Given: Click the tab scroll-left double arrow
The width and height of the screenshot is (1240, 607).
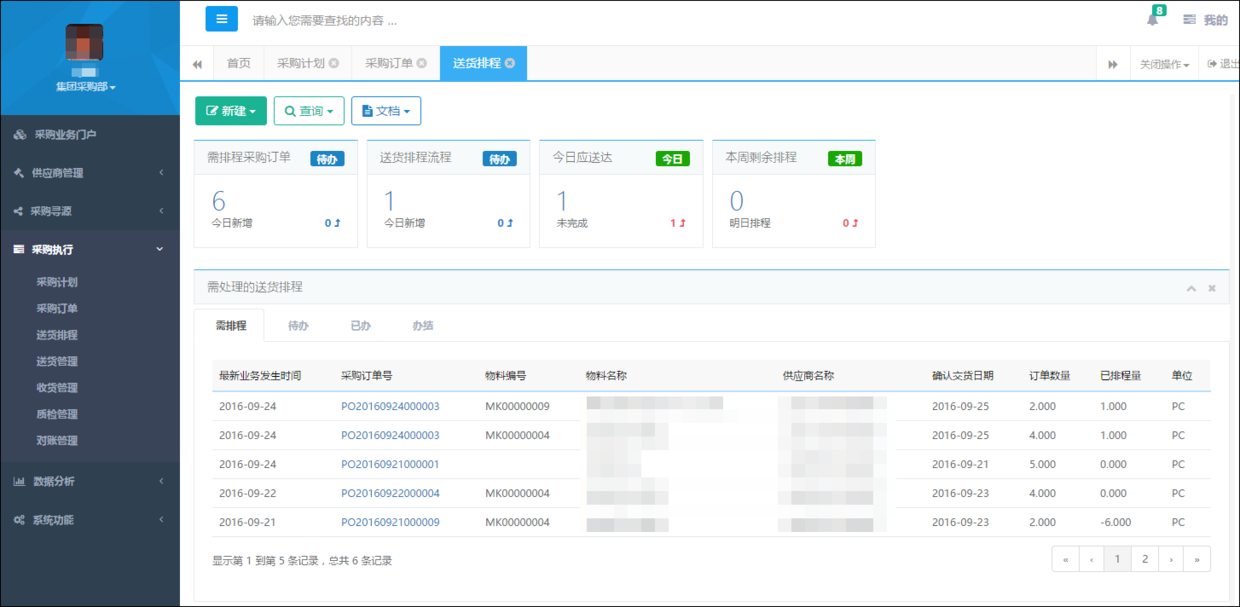Looking at the screenshot, I should pyautogui.click(x=197, y=64).
